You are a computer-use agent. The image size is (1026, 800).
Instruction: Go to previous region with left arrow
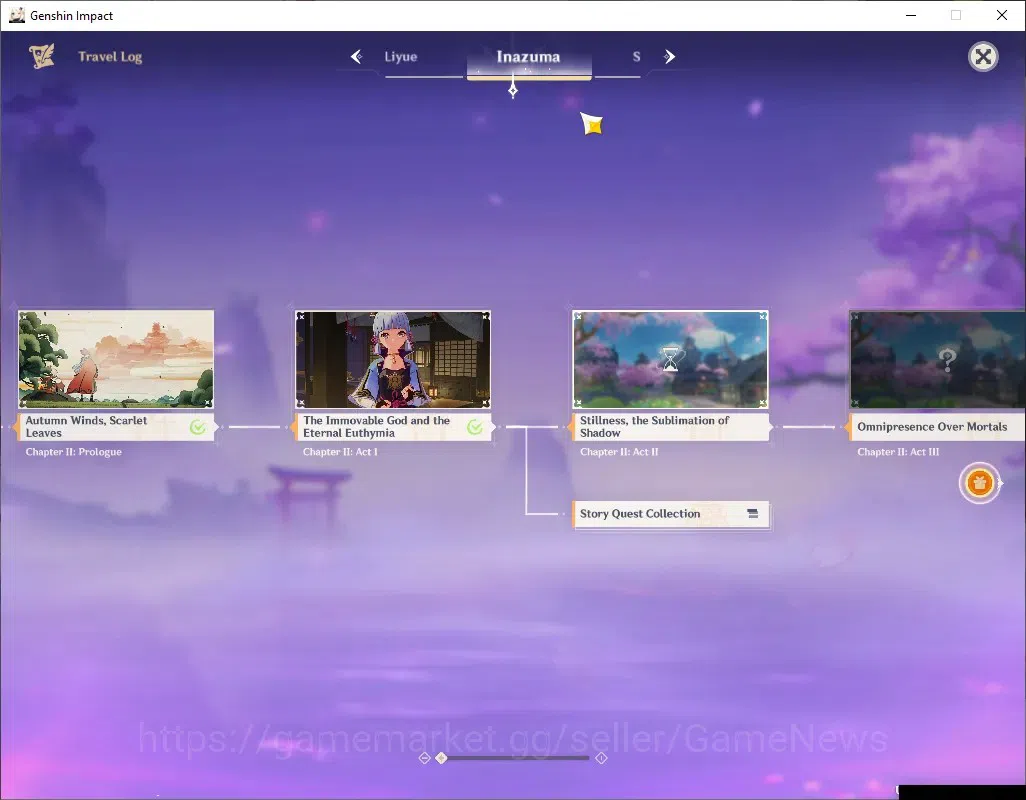(357, 57)
